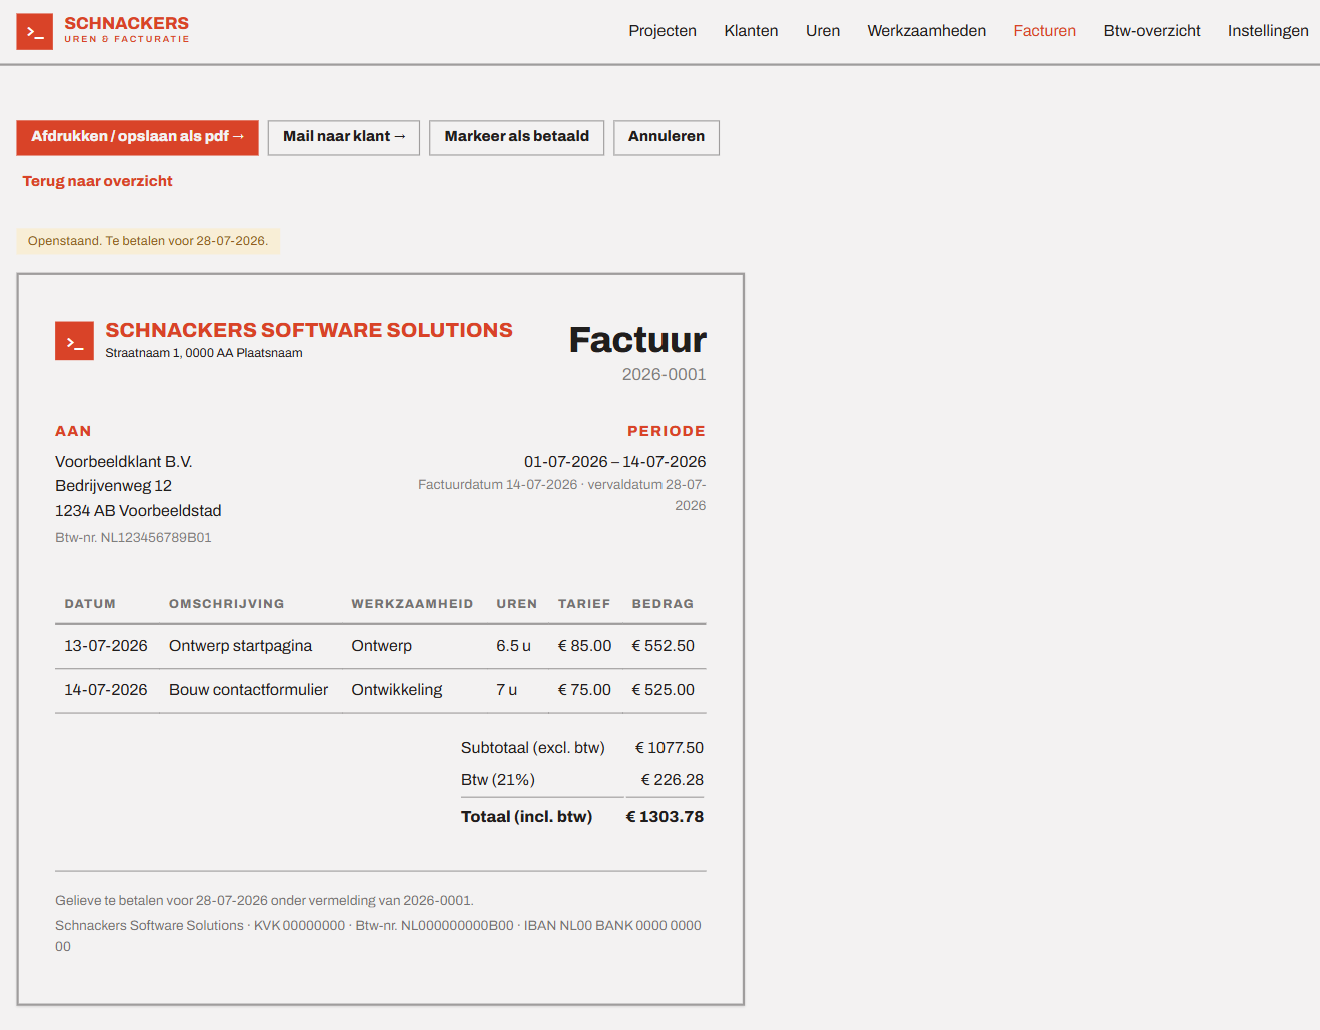This screenshot has width=1320, height=1030.
Task: Click the € 525.00 amount cell
Action: click(663, 690)
